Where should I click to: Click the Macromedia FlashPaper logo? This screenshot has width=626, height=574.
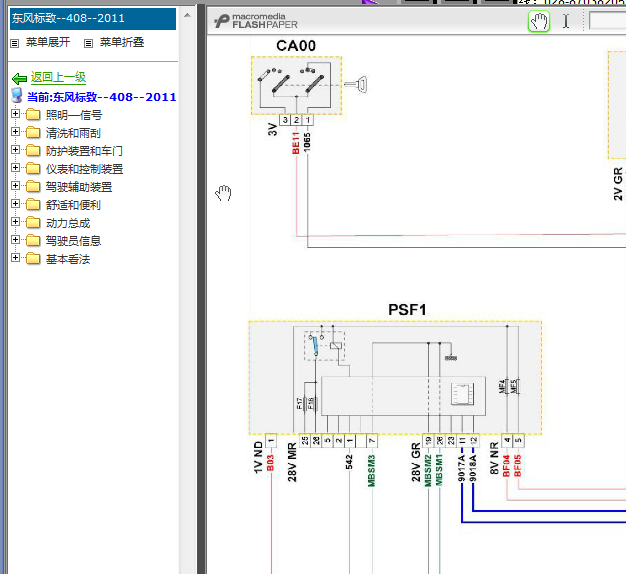click(x=256, y=21)
